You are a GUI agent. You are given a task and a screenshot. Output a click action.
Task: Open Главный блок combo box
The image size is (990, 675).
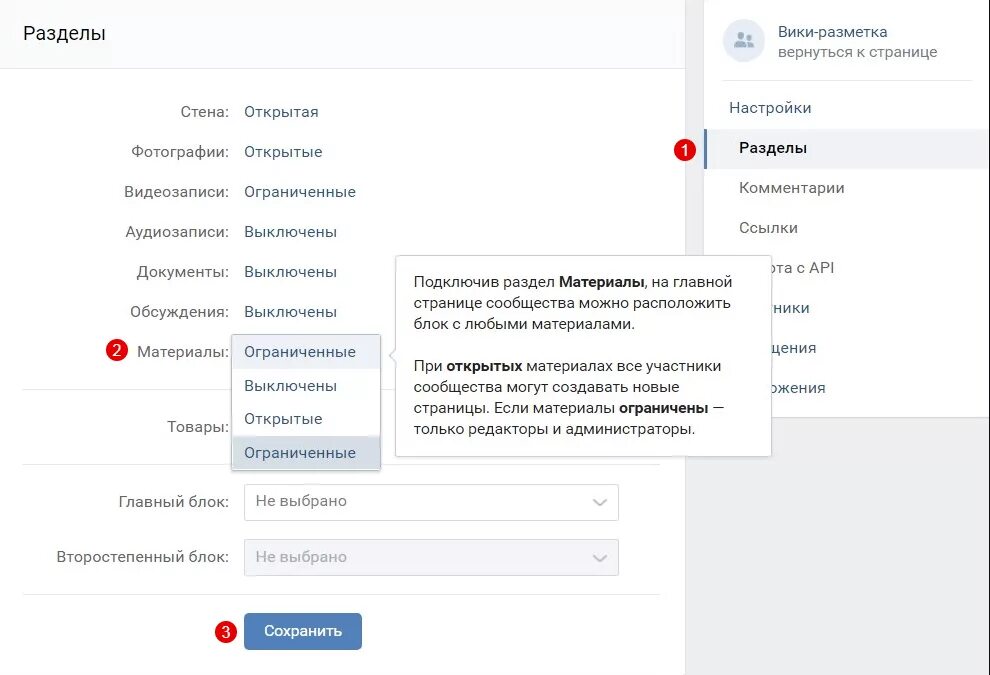431,502
